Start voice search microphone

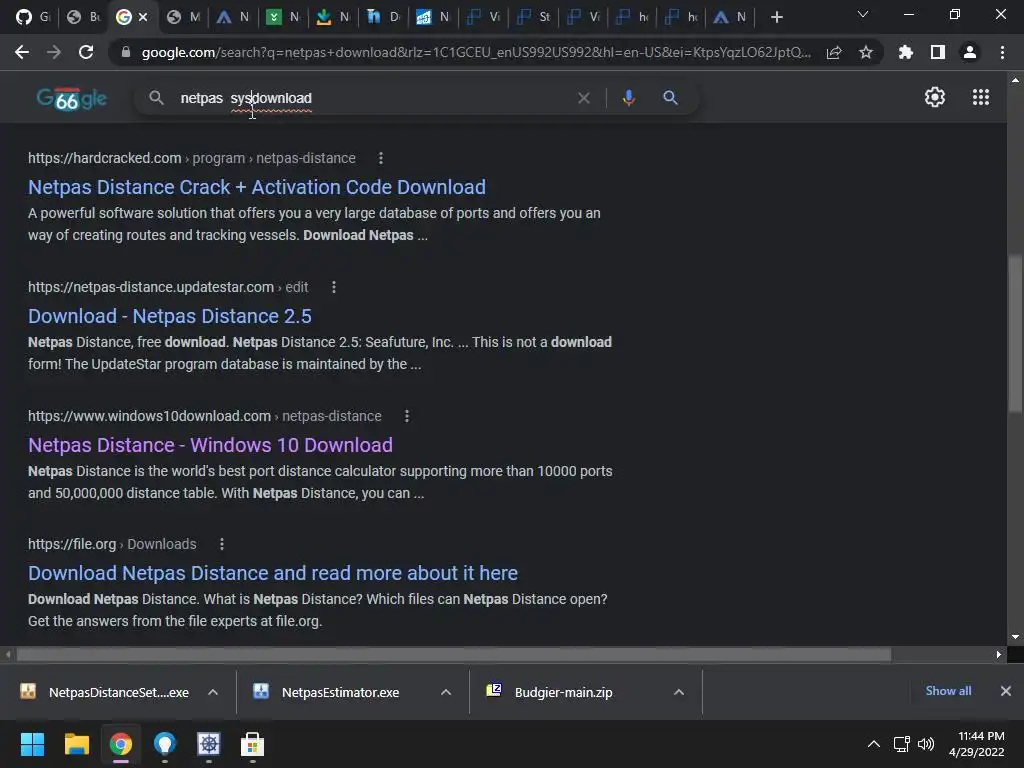click(x=629, y=98)
